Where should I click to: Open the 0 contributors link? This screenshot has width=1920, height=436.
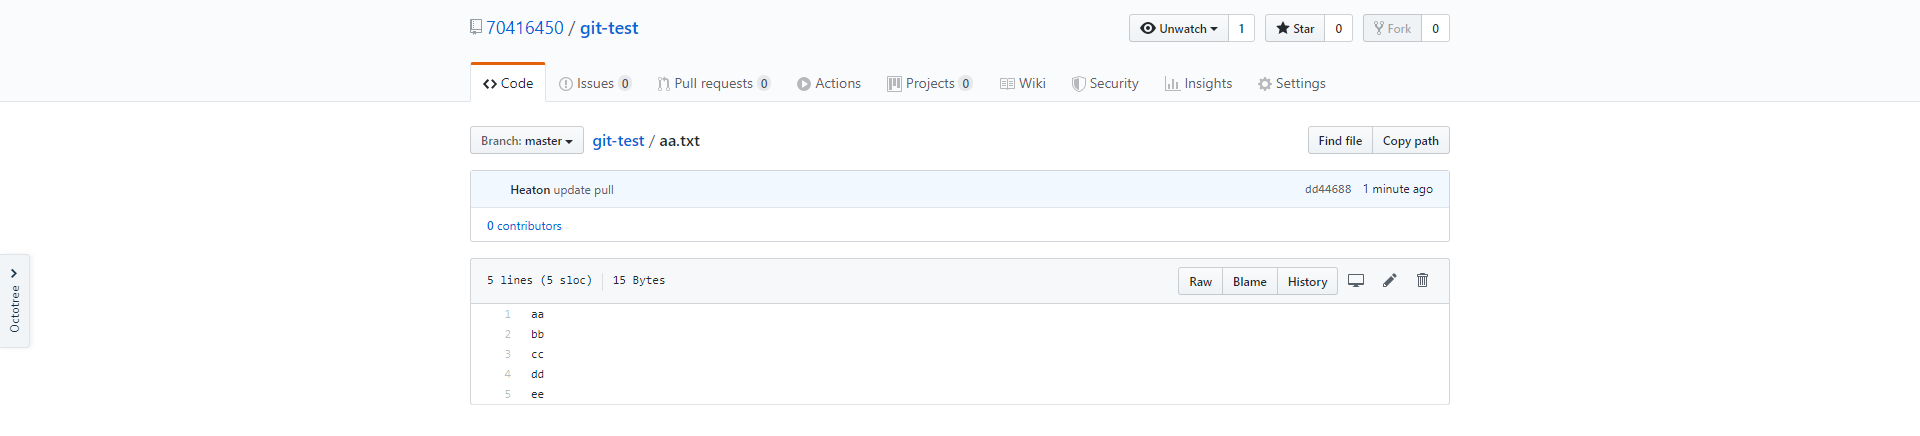(524, 226)
